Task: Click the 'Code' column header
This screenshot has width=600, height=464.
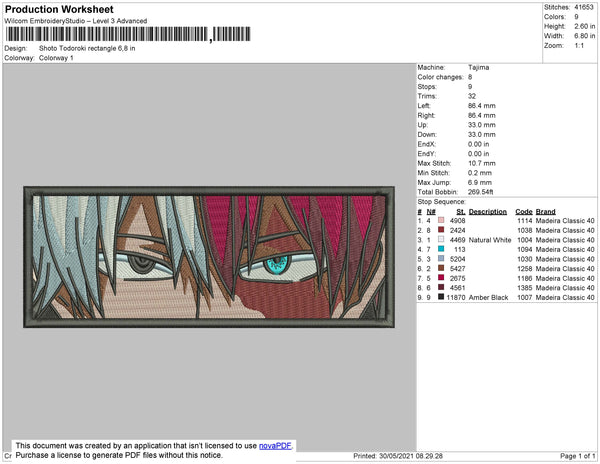Action: pyautogui.click(x=524, y=212)
